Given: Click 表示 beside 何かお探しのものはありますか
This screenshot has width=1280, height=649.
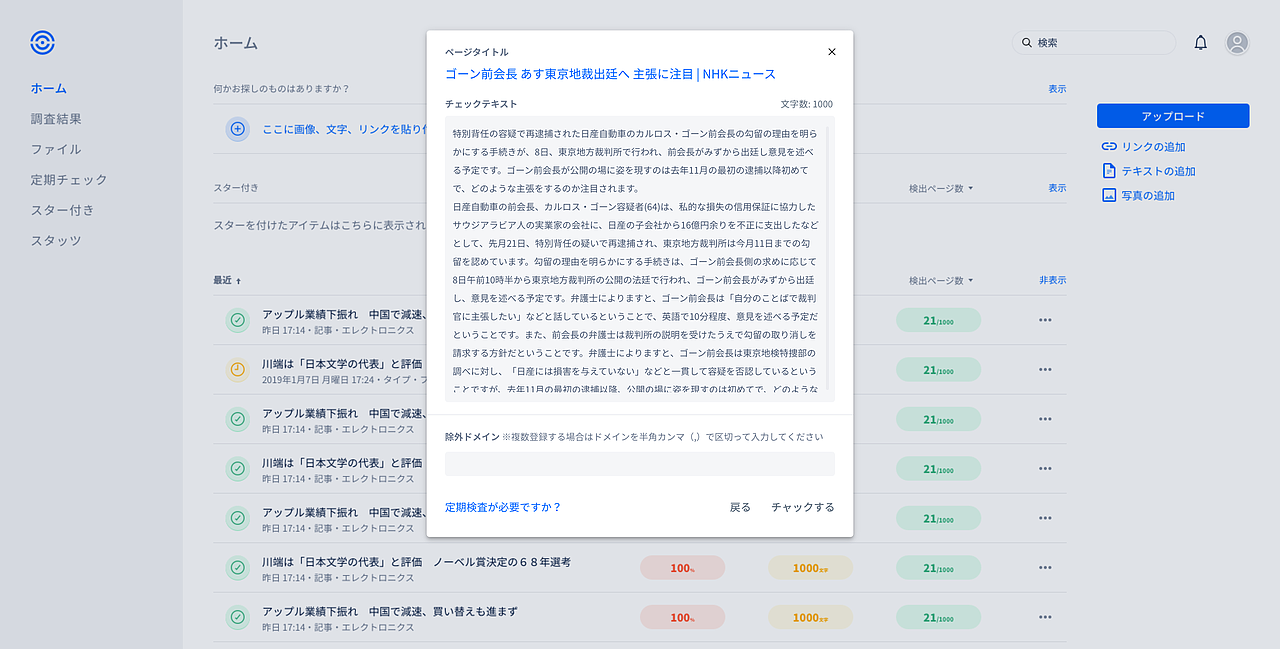Looking at the screenshot, I should coord(1057,89).
